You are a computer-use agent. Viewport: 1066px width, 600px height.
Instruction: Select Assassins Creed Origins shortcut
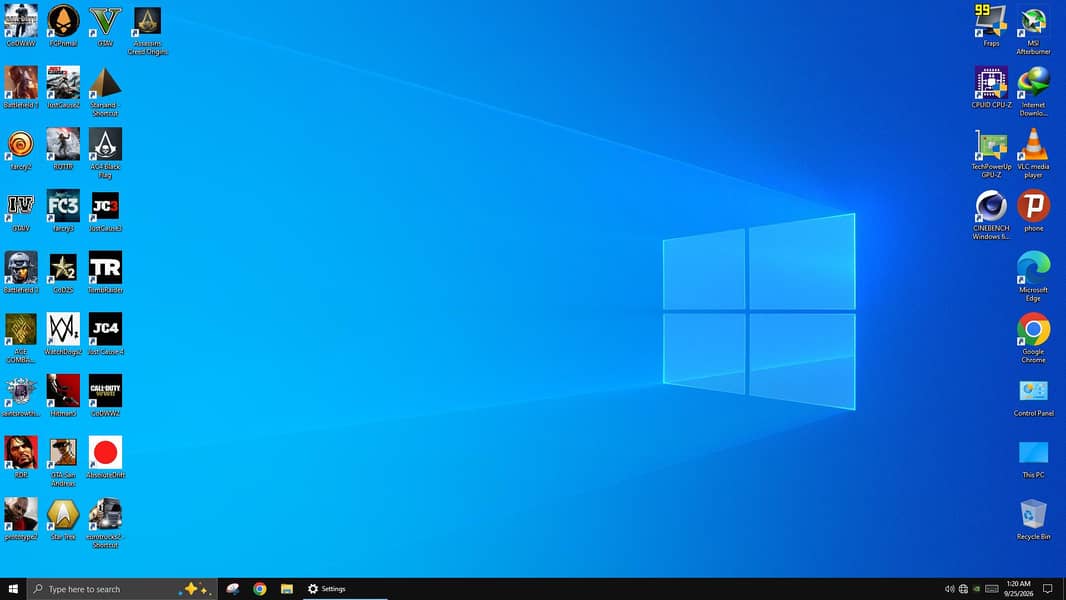click(x=148, y=21)
